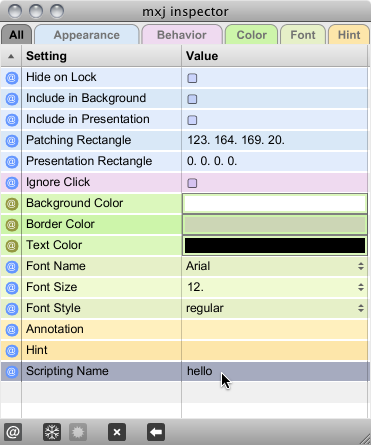Click the X remove icon in bottom toolbar
371x445 pixels.
(x=117, y=432)
